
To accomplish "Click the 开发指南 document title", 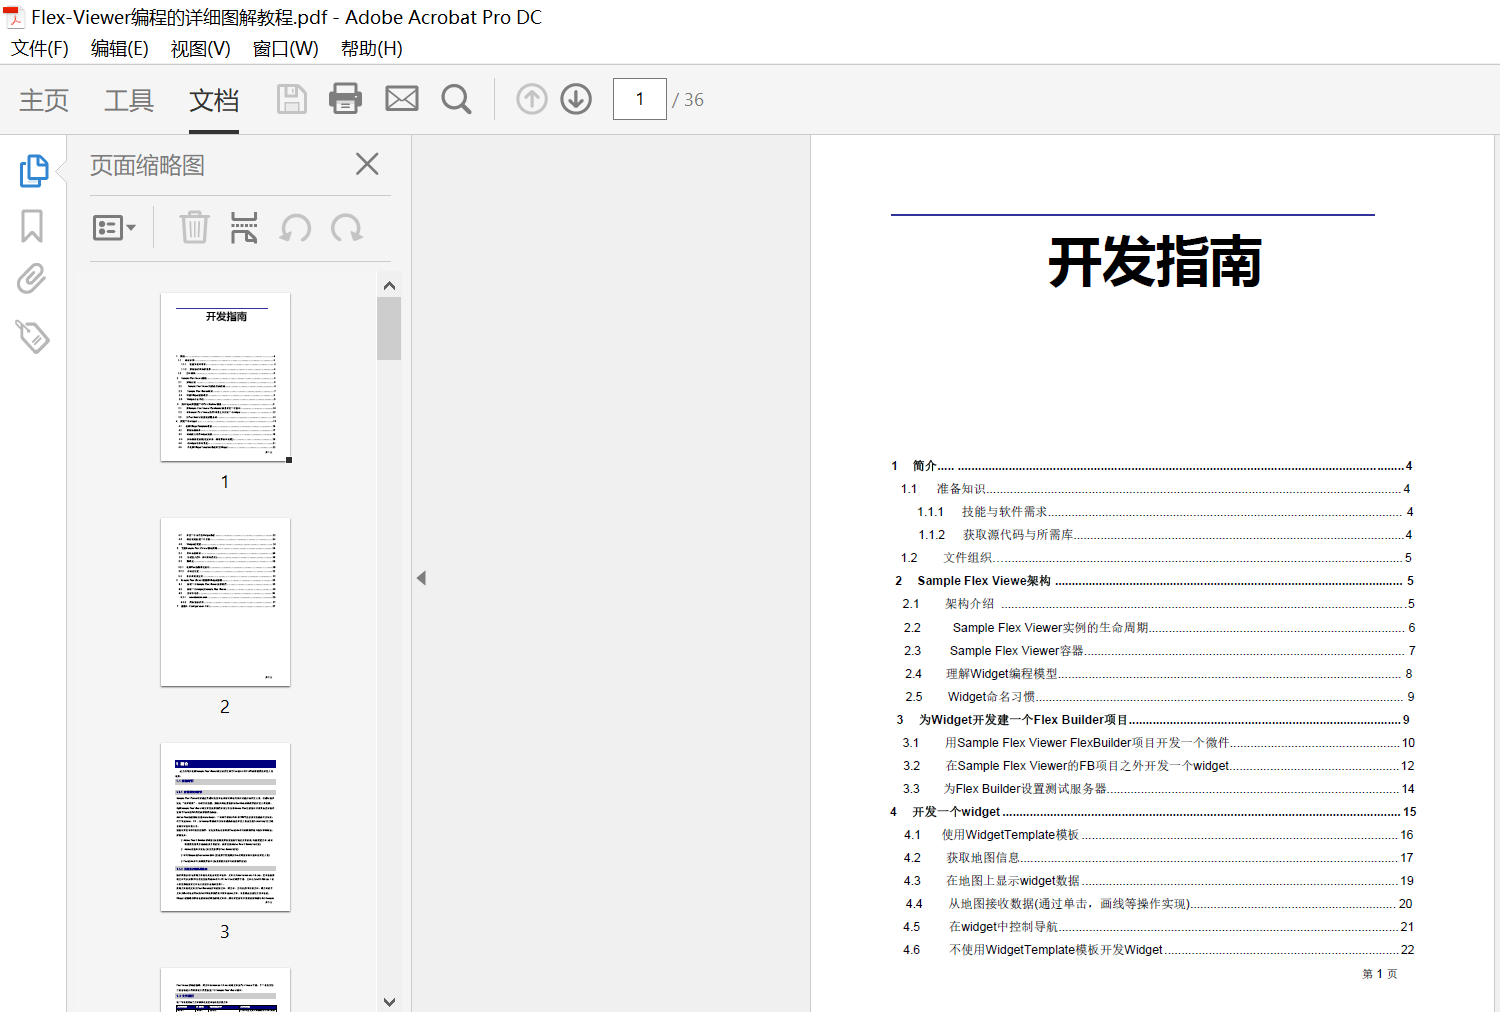I will (x=1154, y=262).
